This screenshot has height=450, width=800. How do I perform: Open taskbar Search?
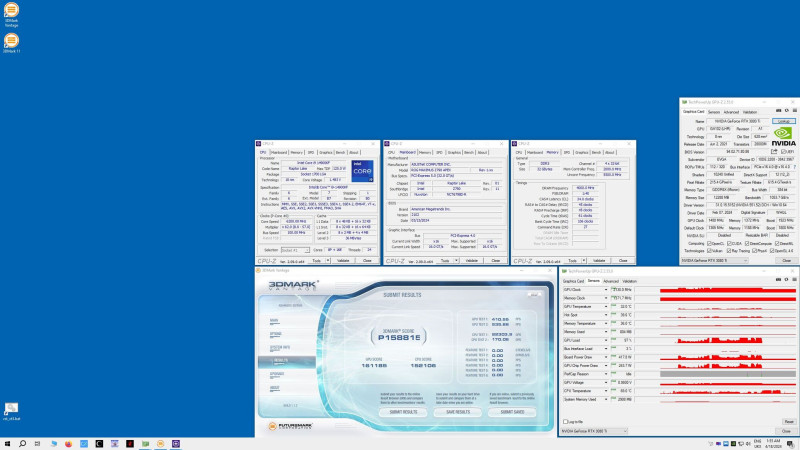(22, 444)
